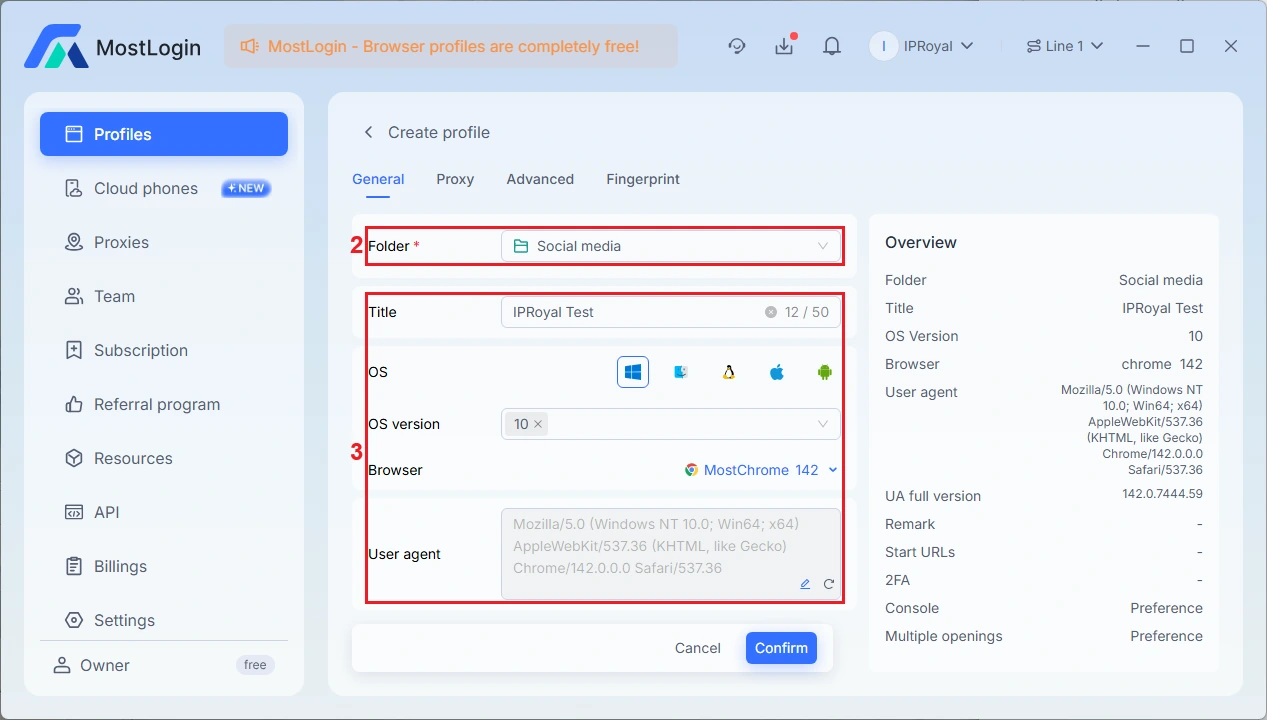Select Apple iOS as the OS
Viewport: 1267px width, 720px height.
tap(777, 372)
